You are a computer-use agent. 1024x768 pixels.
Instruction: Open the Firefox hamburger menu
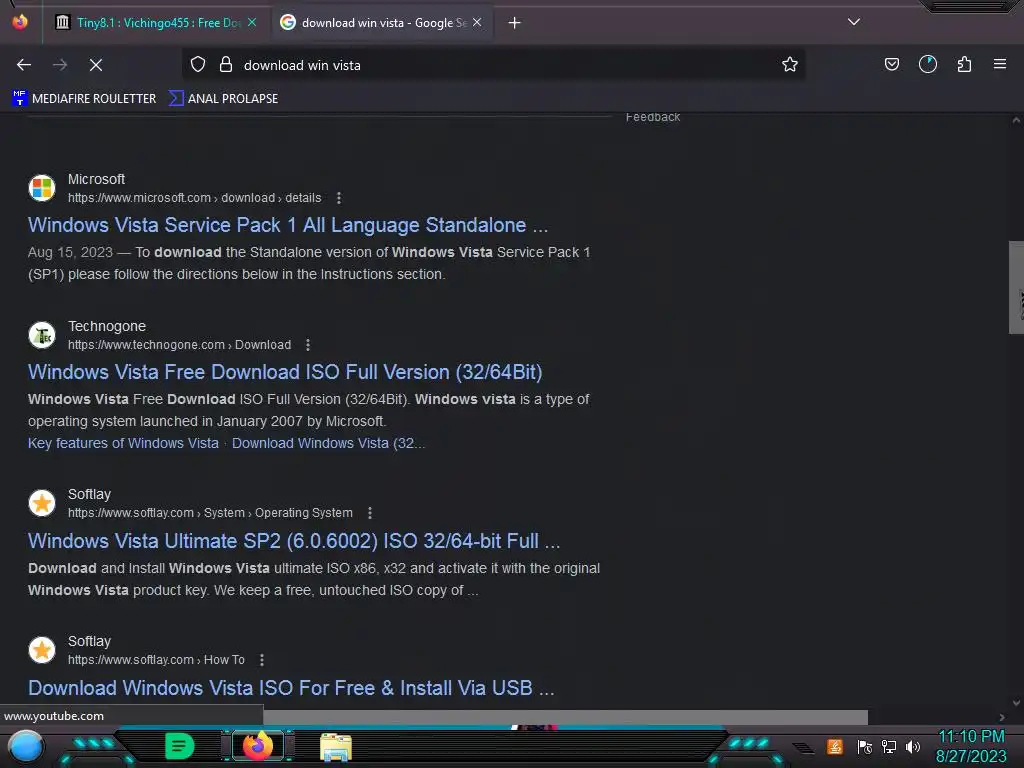1000,65
